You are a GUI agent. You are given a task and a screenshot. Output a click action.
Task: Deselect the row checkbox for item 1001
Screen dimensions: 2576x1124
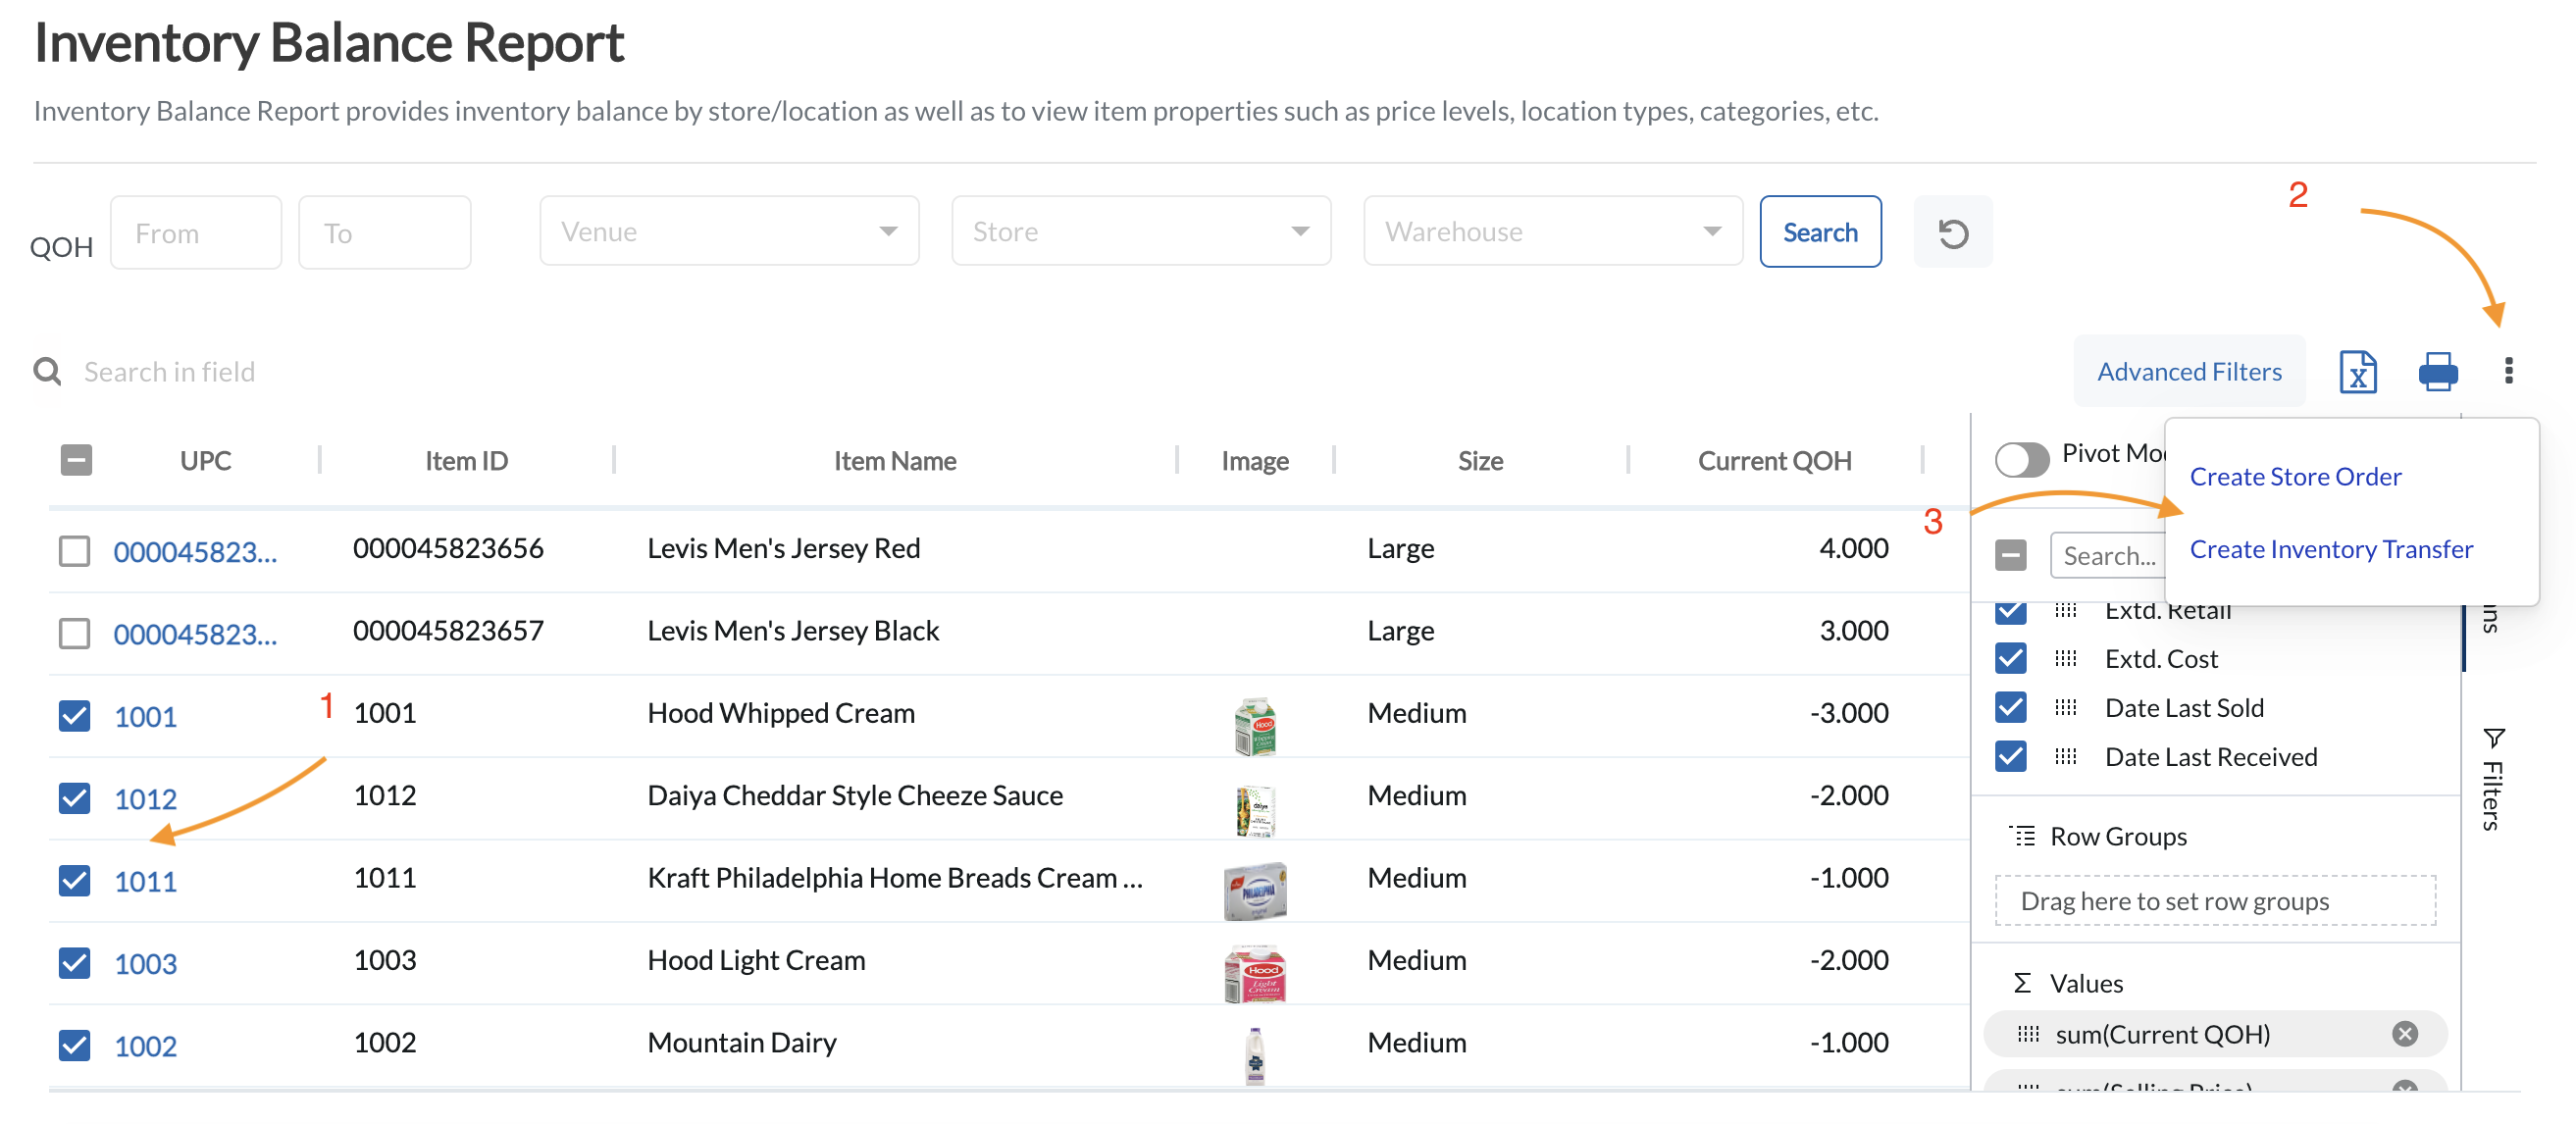click(x=75, y=715)
